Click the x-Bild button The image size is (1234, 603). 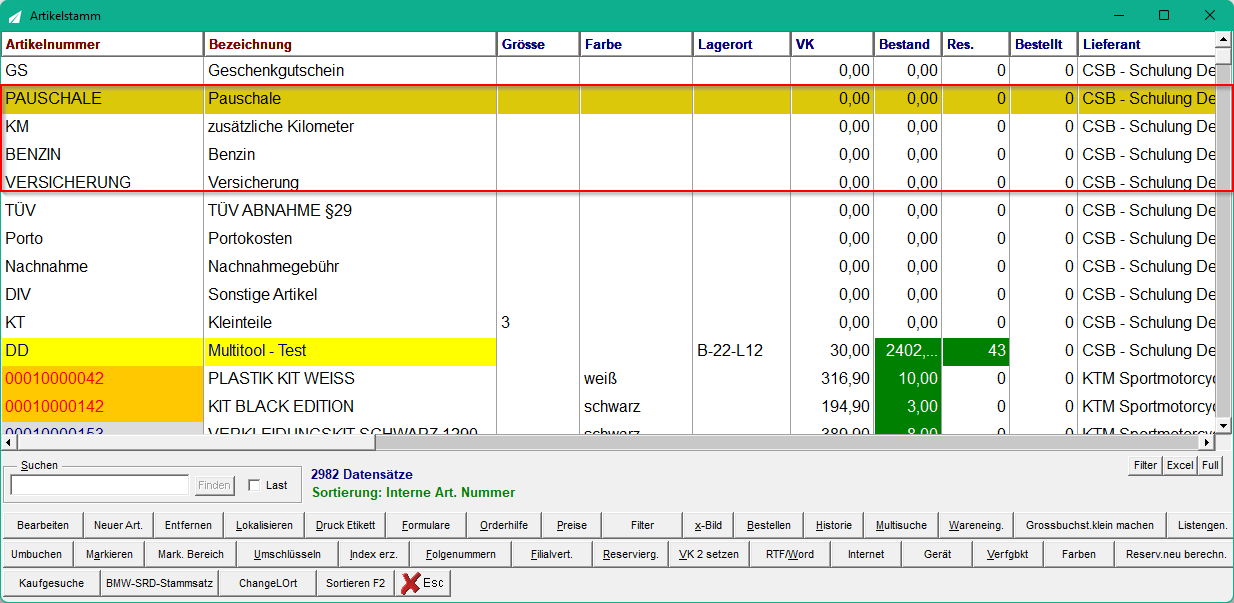(708, 525)
